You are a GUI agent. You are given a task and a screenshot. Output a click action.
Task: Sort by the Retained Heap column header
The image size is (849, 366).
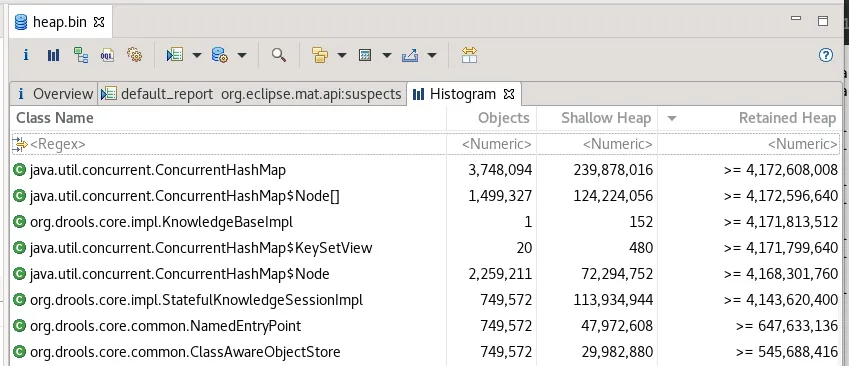click(x=787, y=118)
